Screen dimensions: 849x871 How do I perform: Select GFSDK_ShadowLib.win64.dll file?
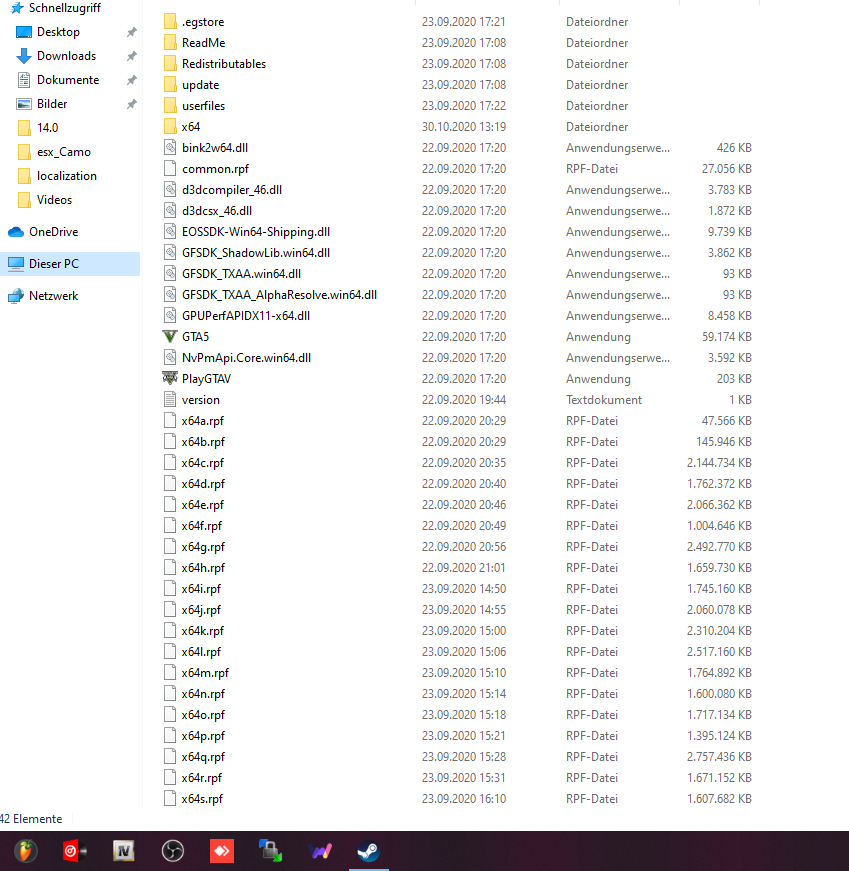pyautogui.click(x=256, y=253)
